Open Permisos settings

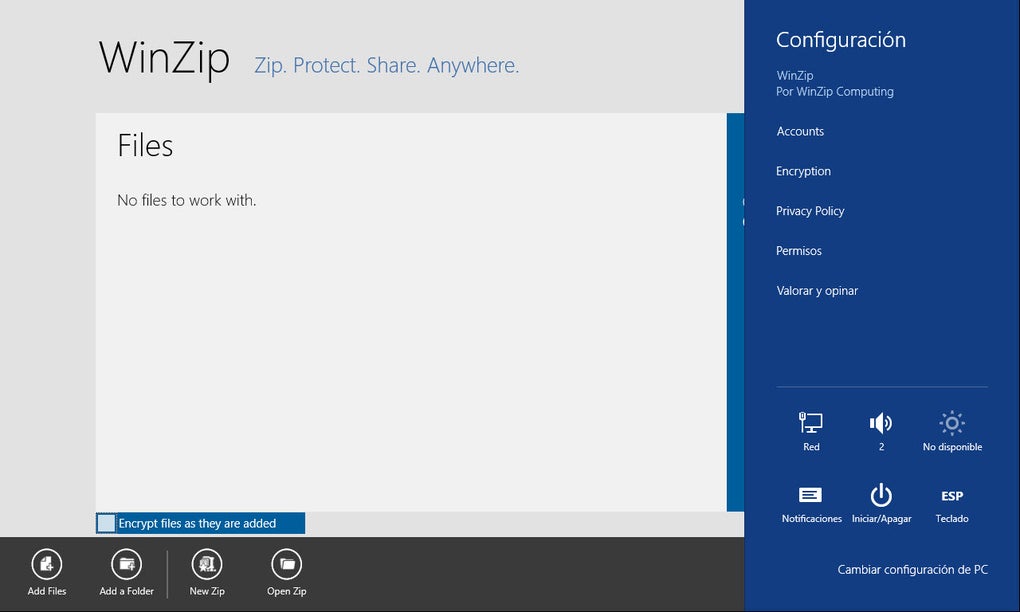798,250
